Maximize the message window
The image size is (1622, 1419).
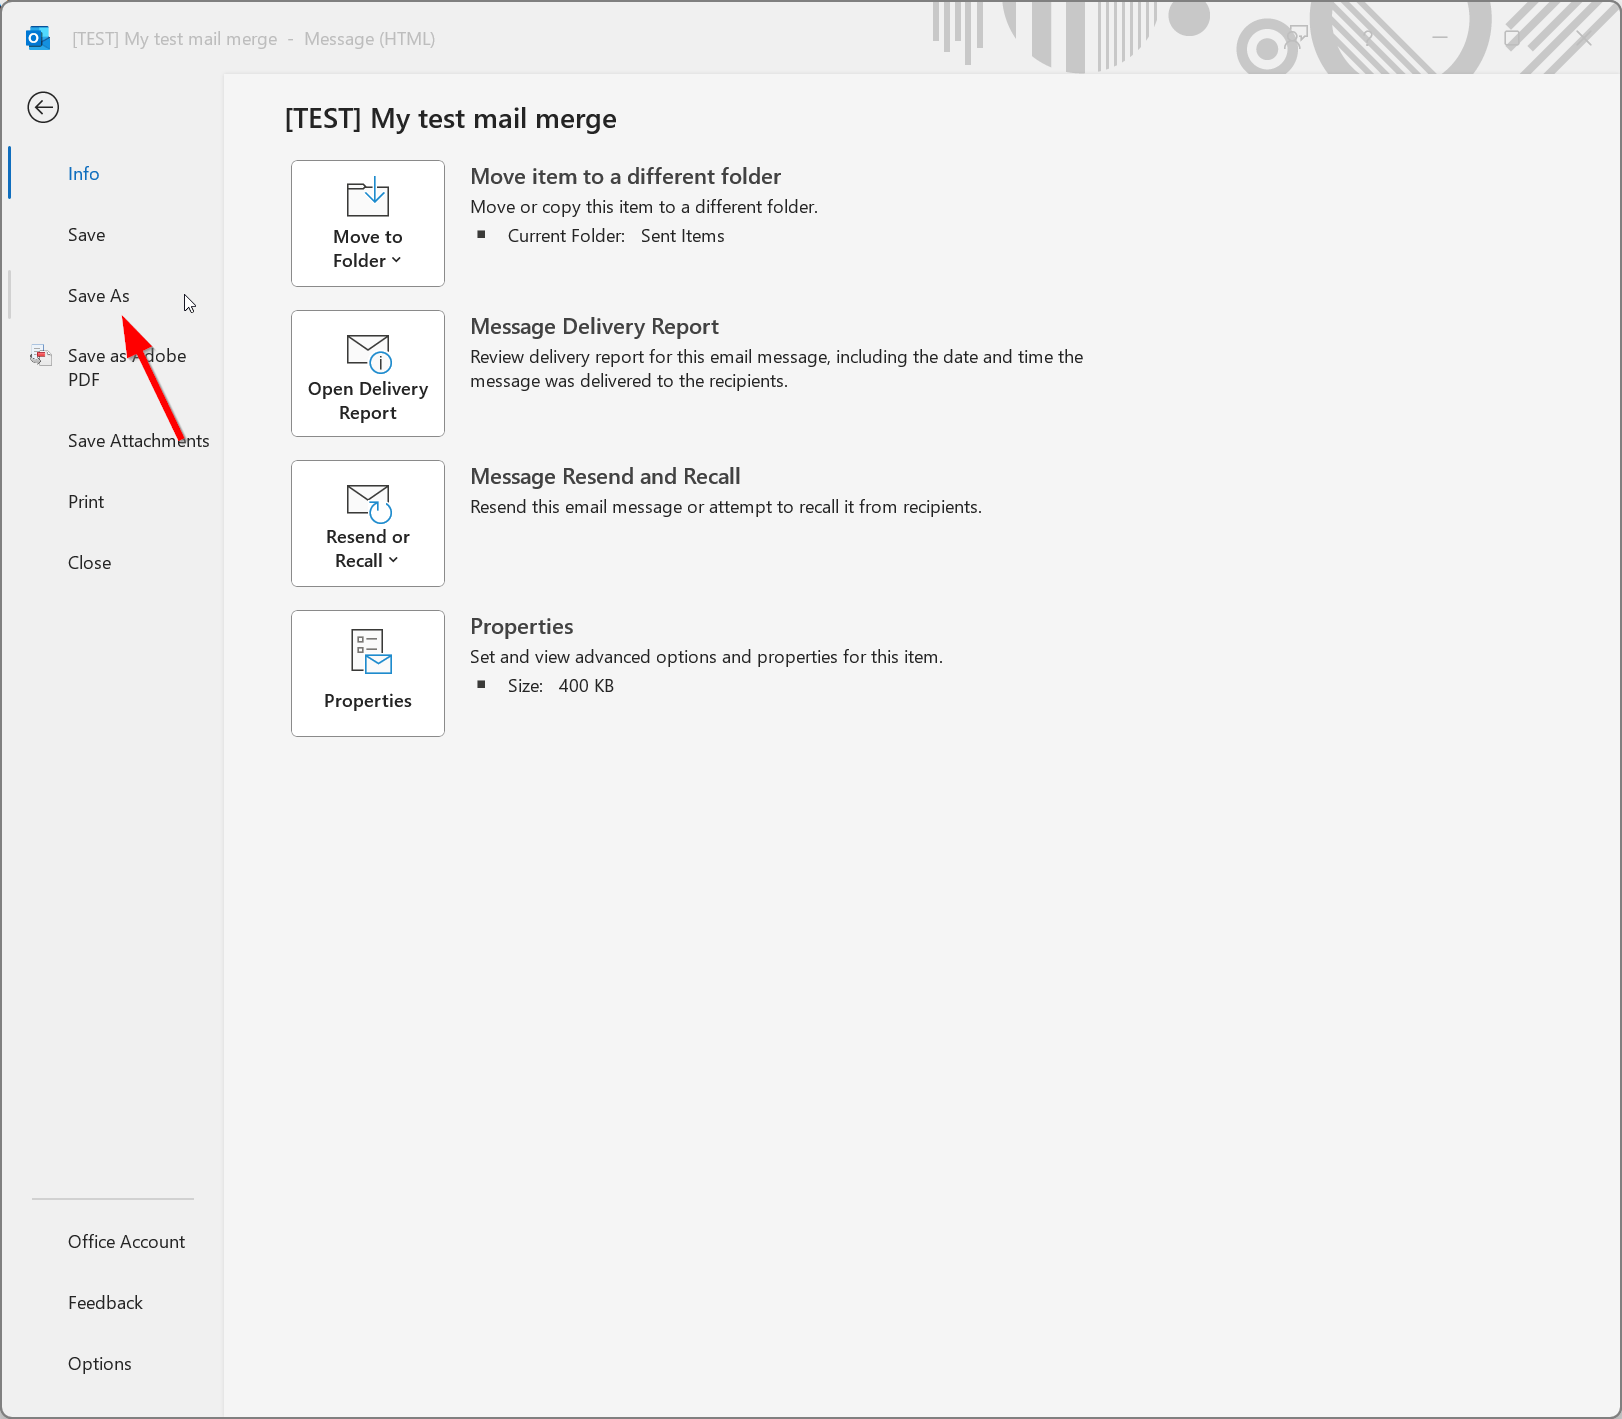click(x=1512, y=39)
